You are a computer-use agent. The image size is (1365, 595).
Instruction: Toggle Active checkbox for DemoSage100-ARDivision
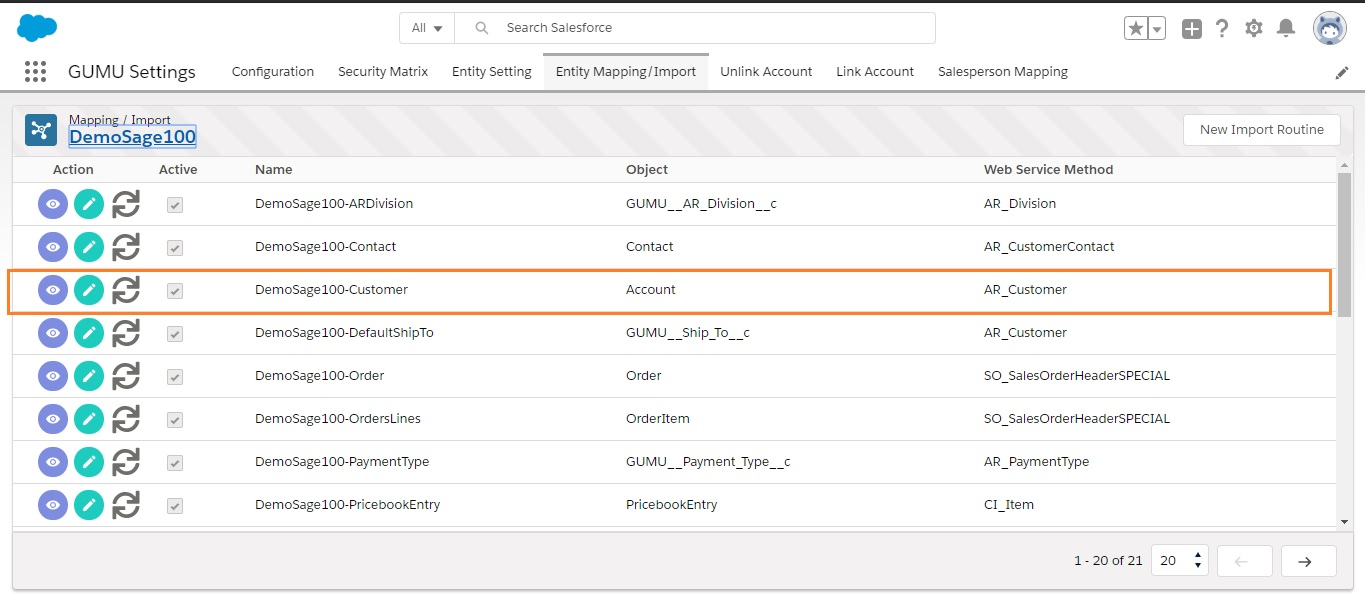175,204
